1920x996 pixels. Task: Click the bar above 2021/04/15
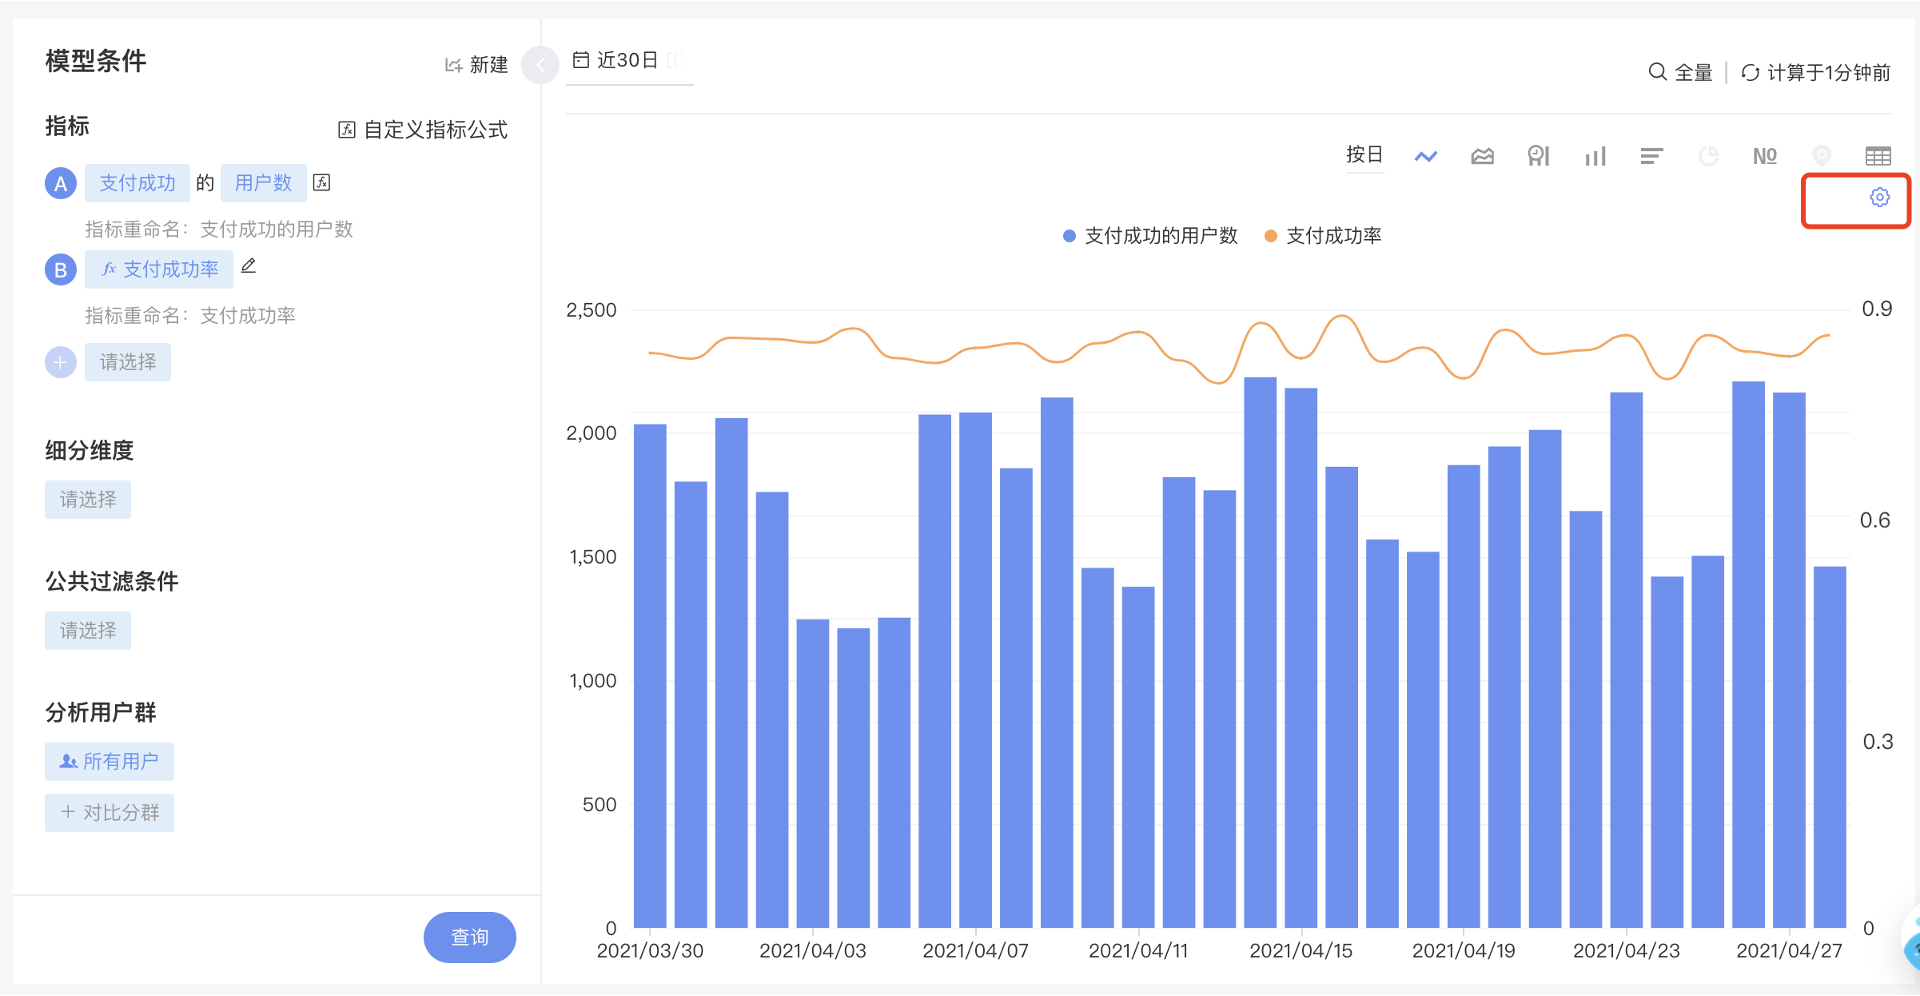1301,658
